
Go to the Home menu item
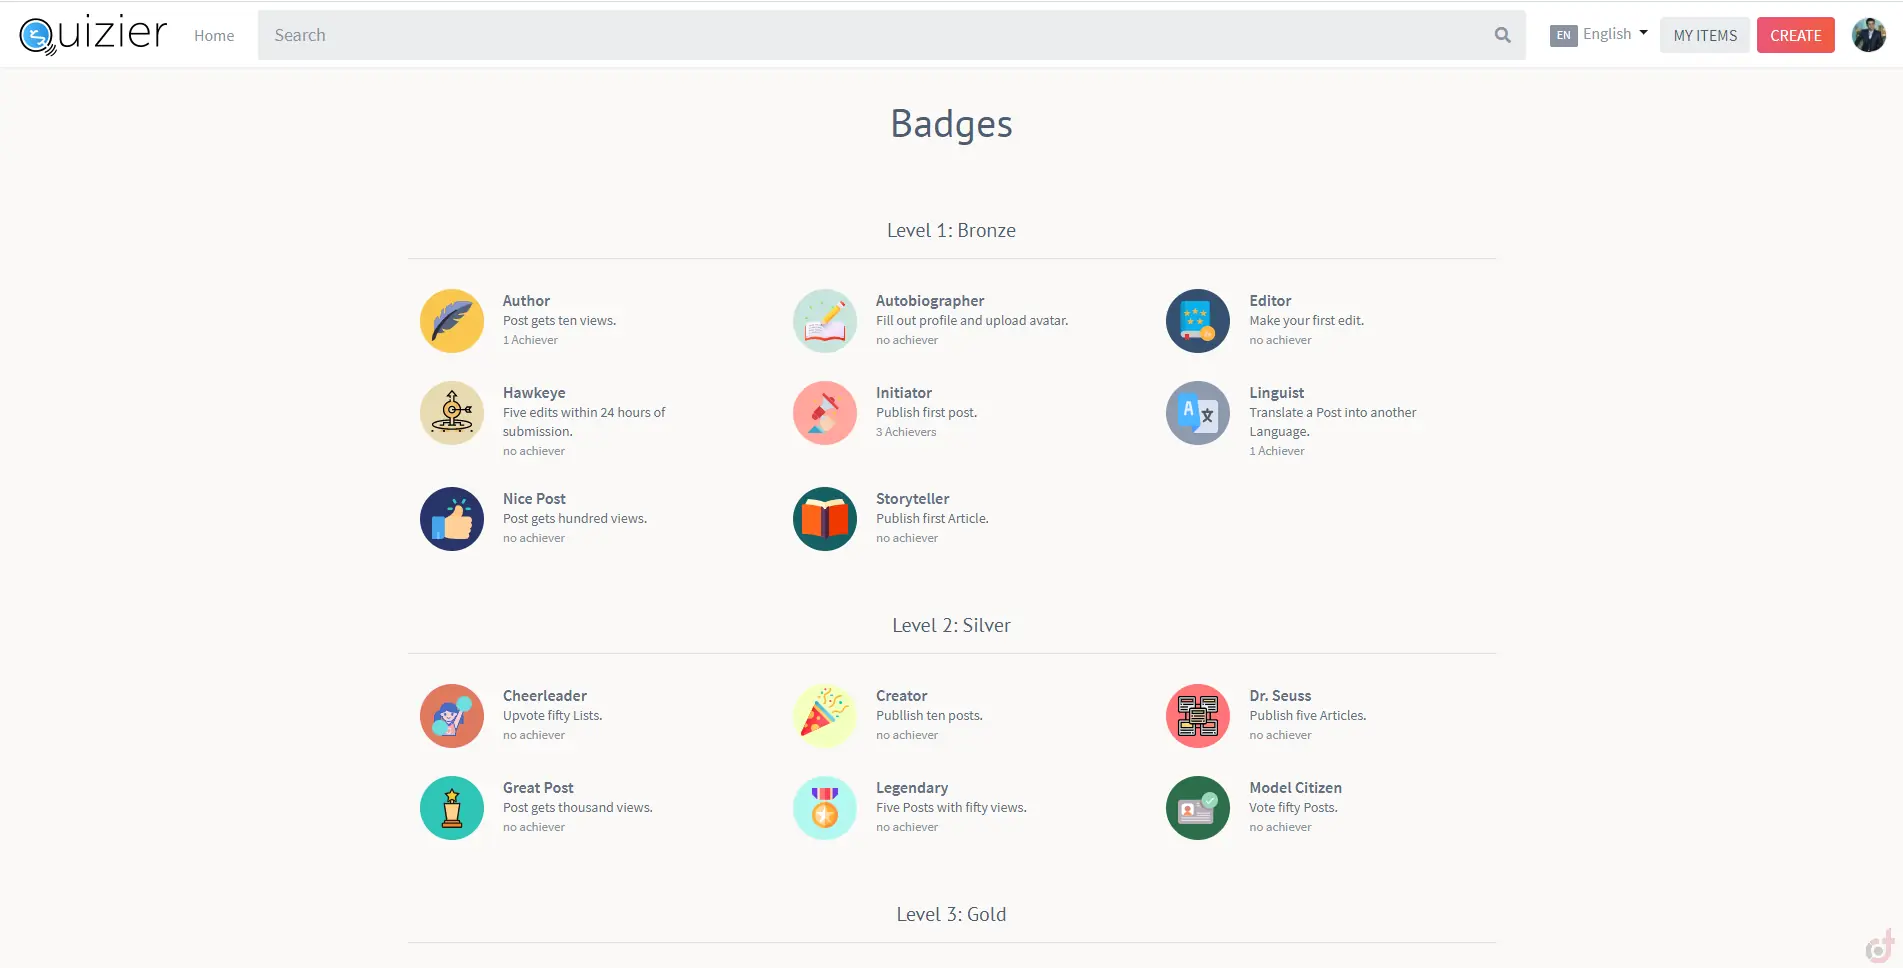tap(214, 35)
